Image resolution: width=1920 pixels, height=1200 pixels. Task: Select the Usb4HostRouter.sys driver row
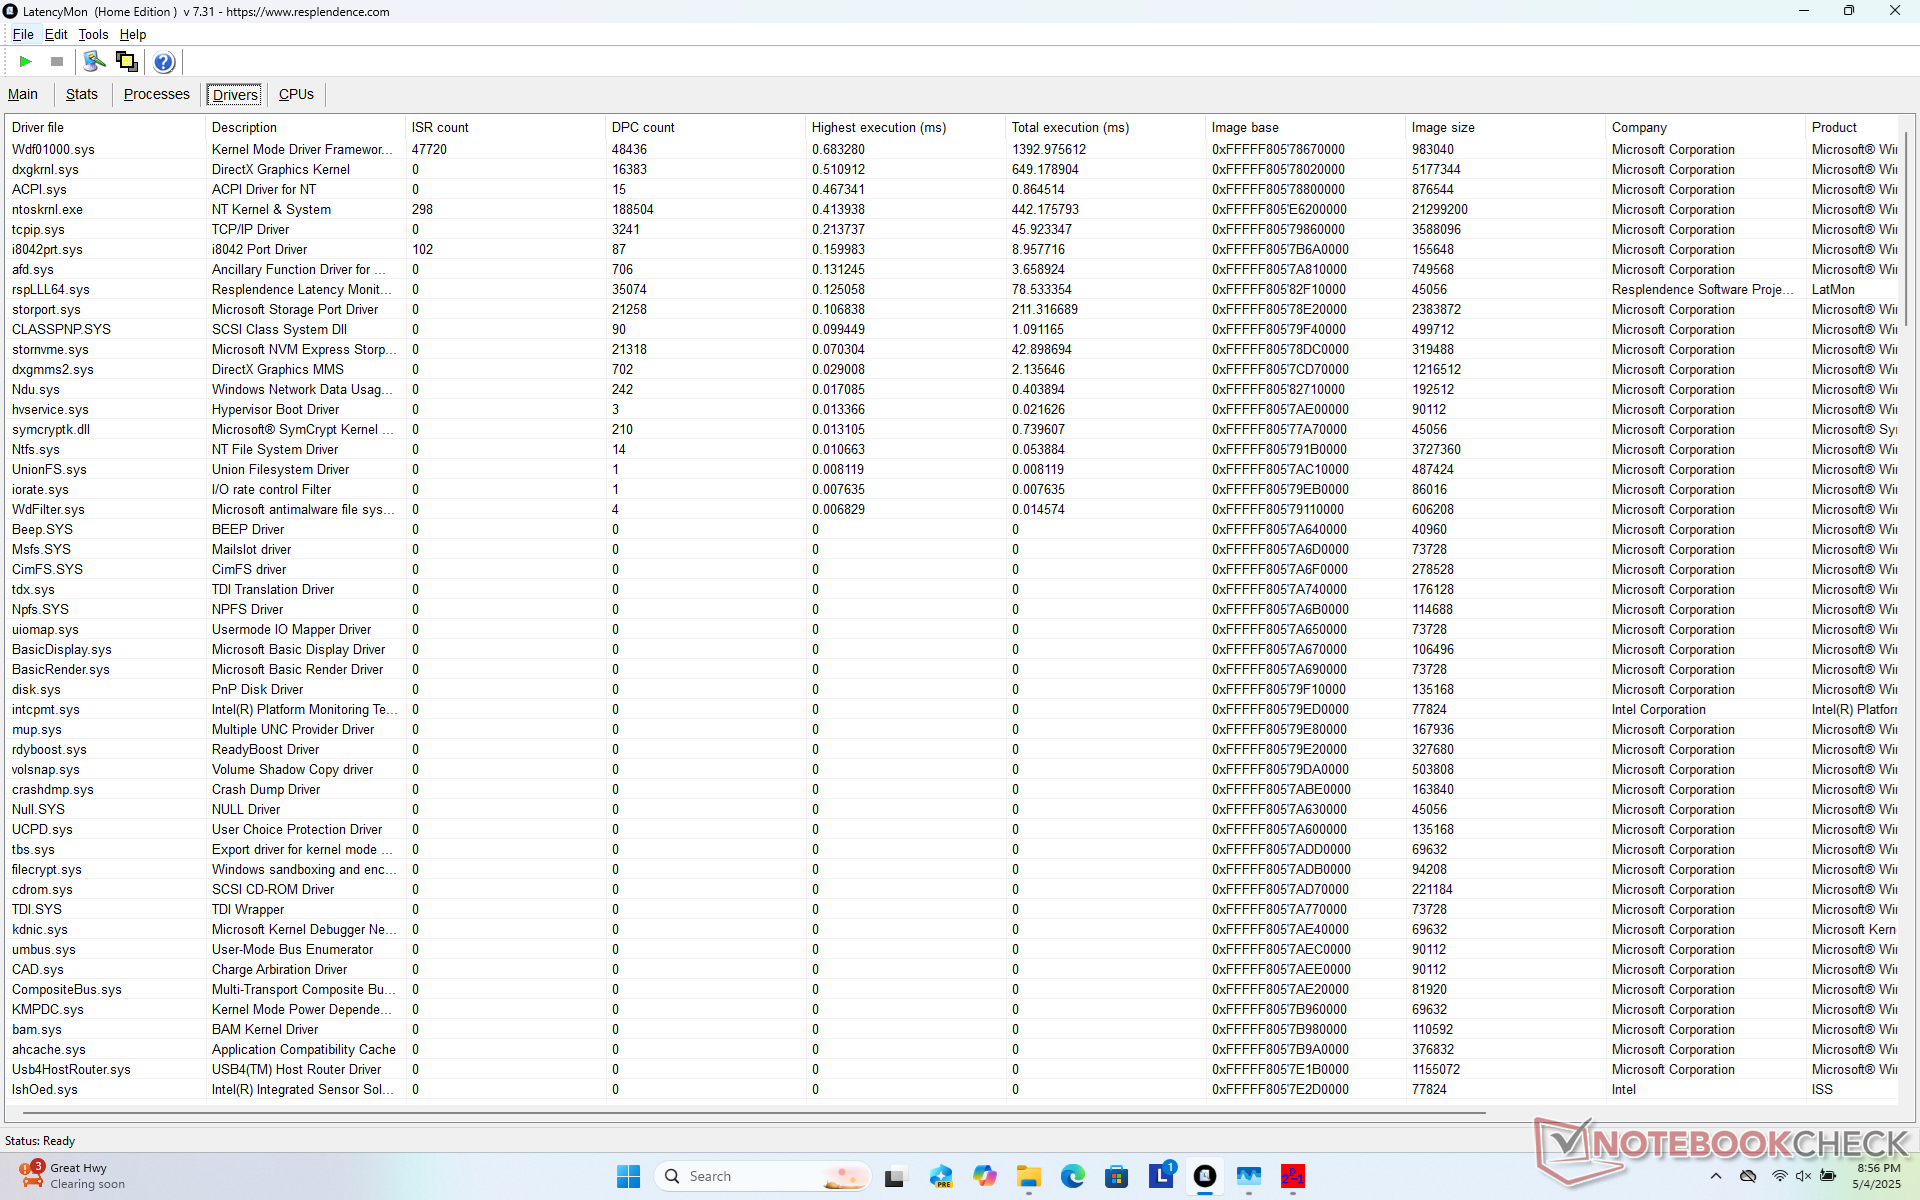tap(952, 1069)
